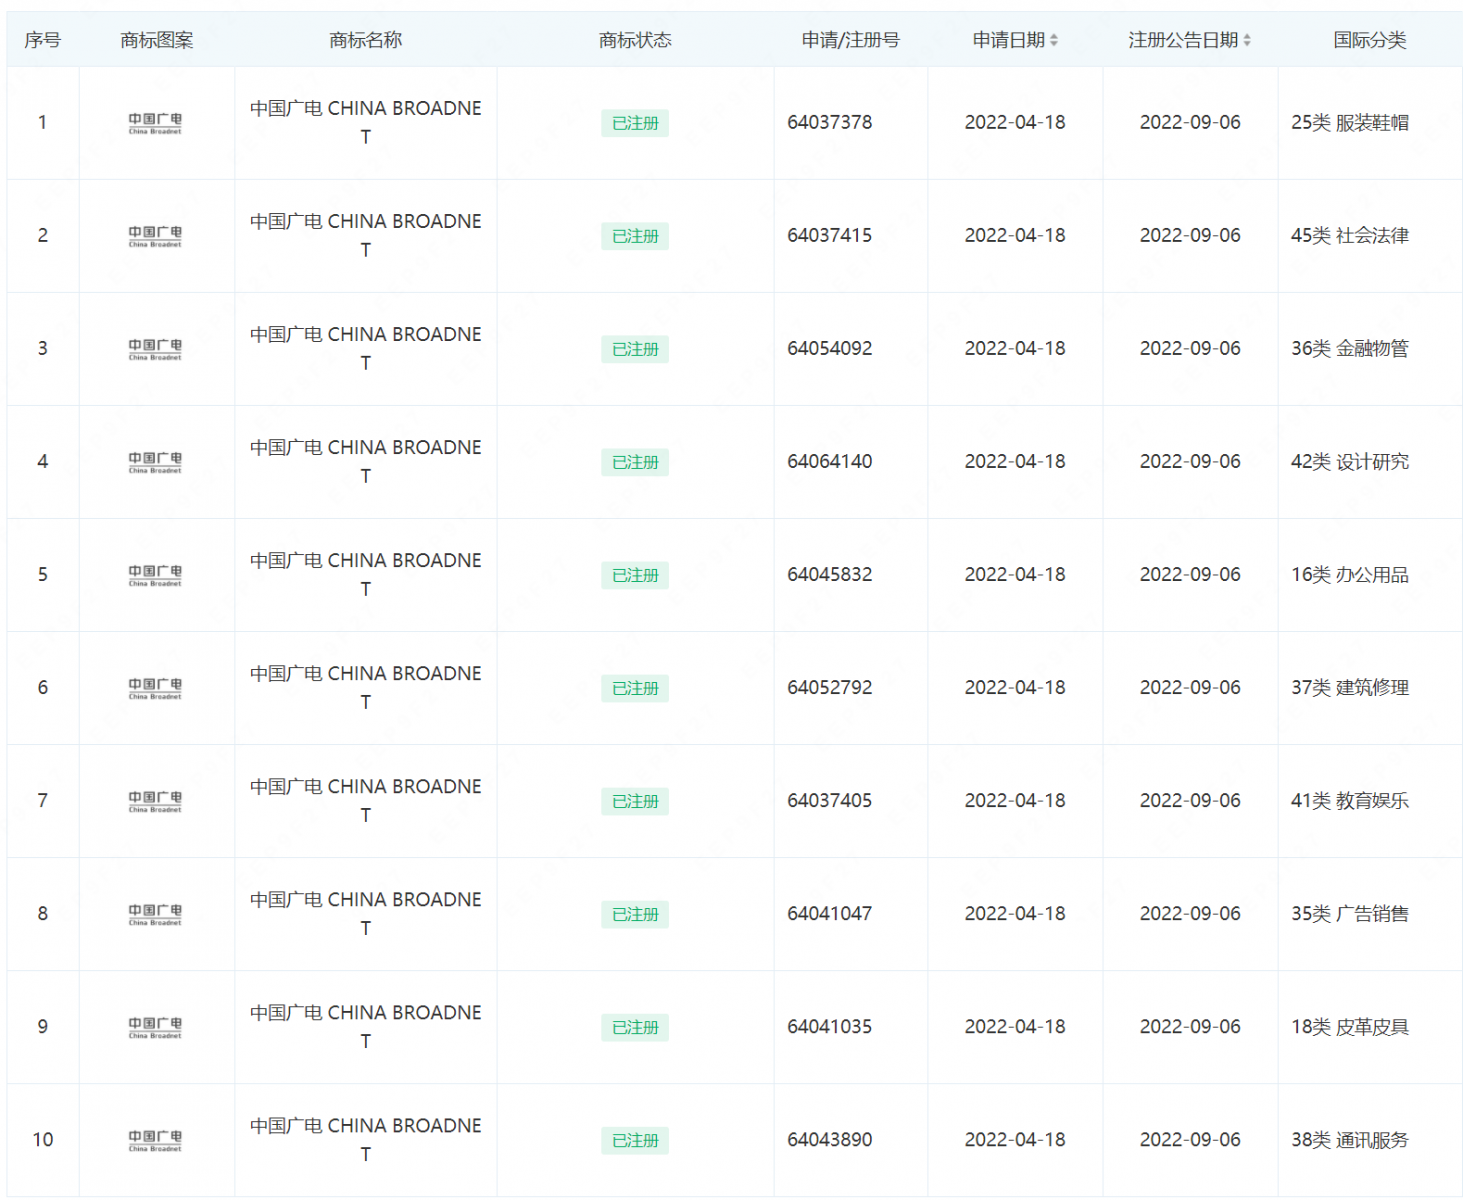Click the 商标名称 column header
The width and height of the screenshot is (1463, 1200).
365,40
